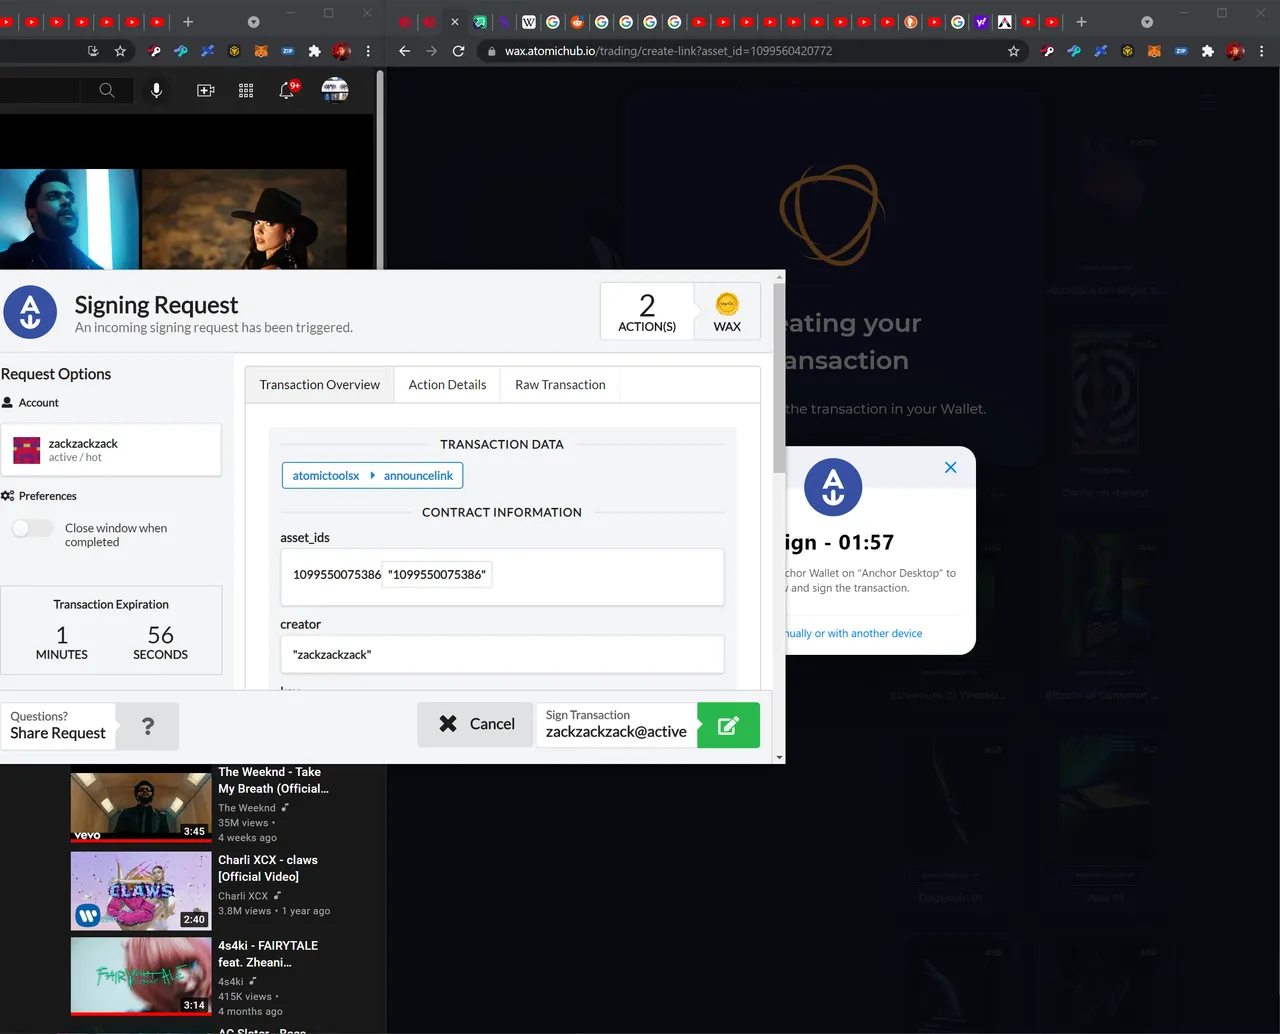Click The Weeknd - Take My Breath title

[x=273, y=780]
